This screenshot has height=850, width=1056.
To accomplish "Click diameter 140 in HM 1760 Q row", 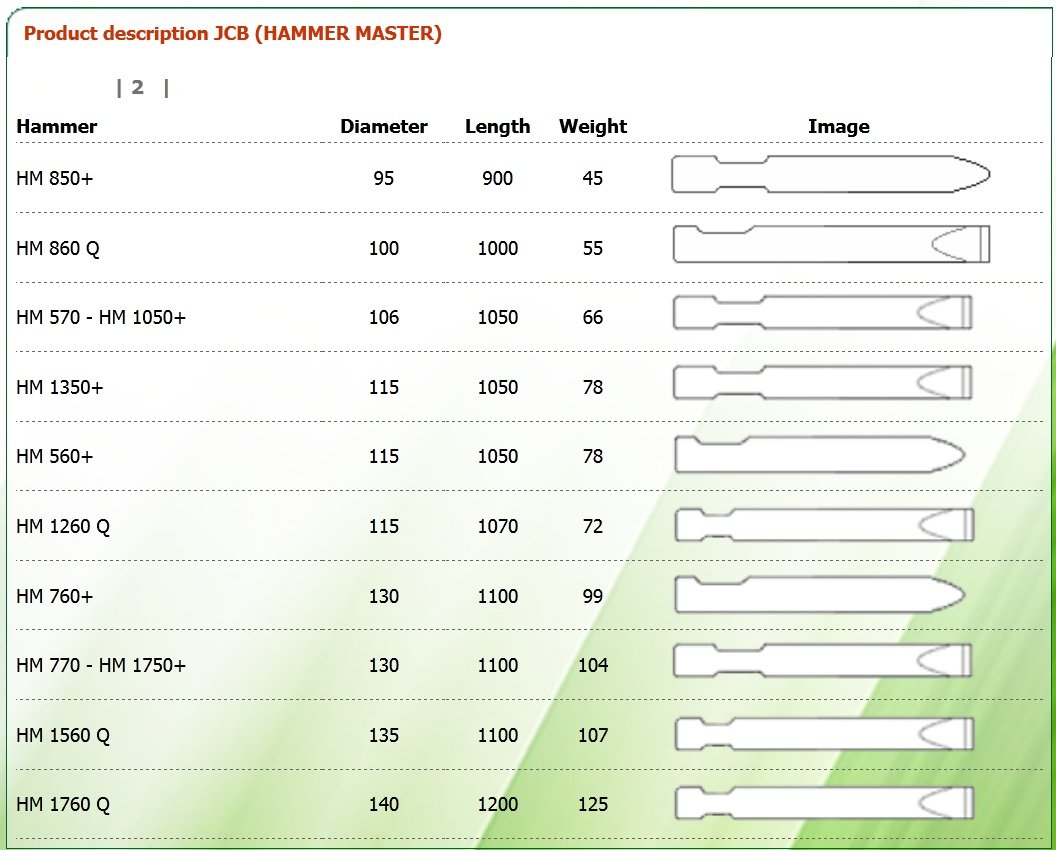I will (x=384, y=804).
